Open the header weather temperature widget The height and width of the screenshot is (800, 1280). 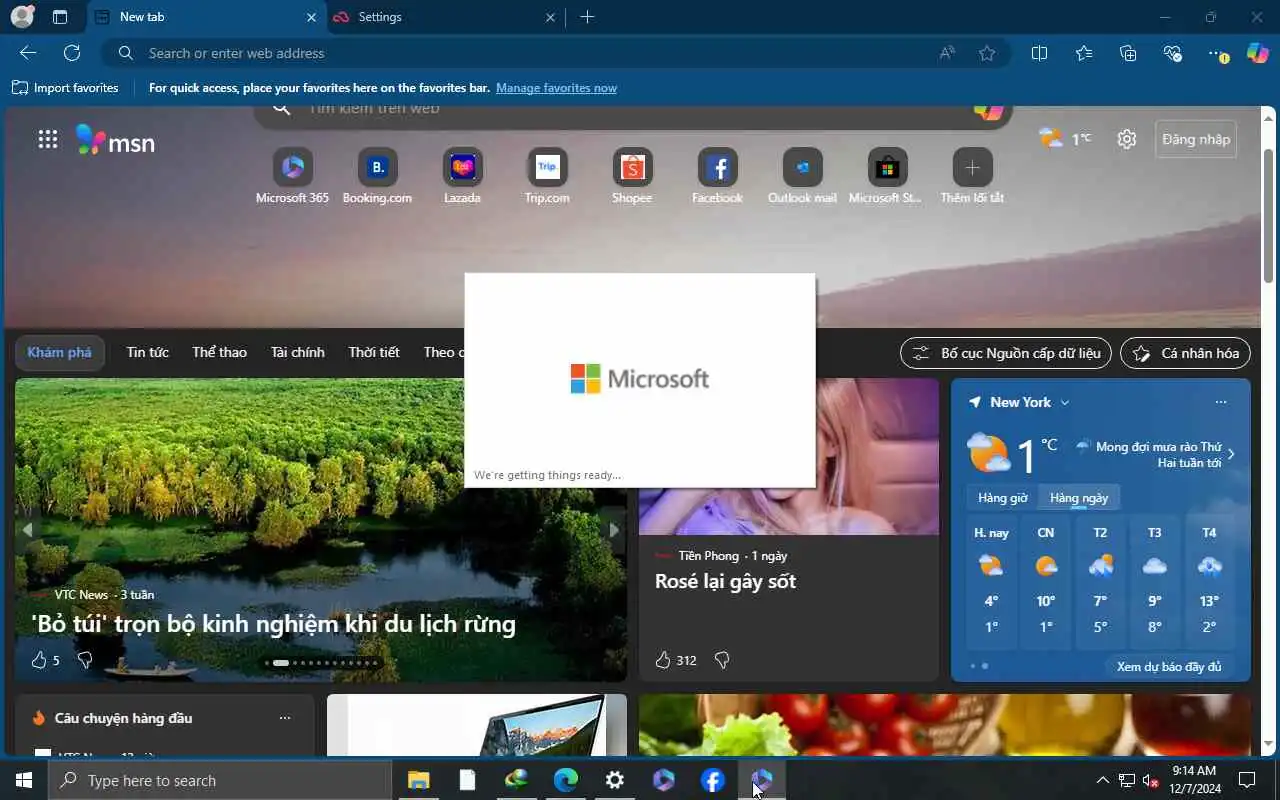(1065, 139)
